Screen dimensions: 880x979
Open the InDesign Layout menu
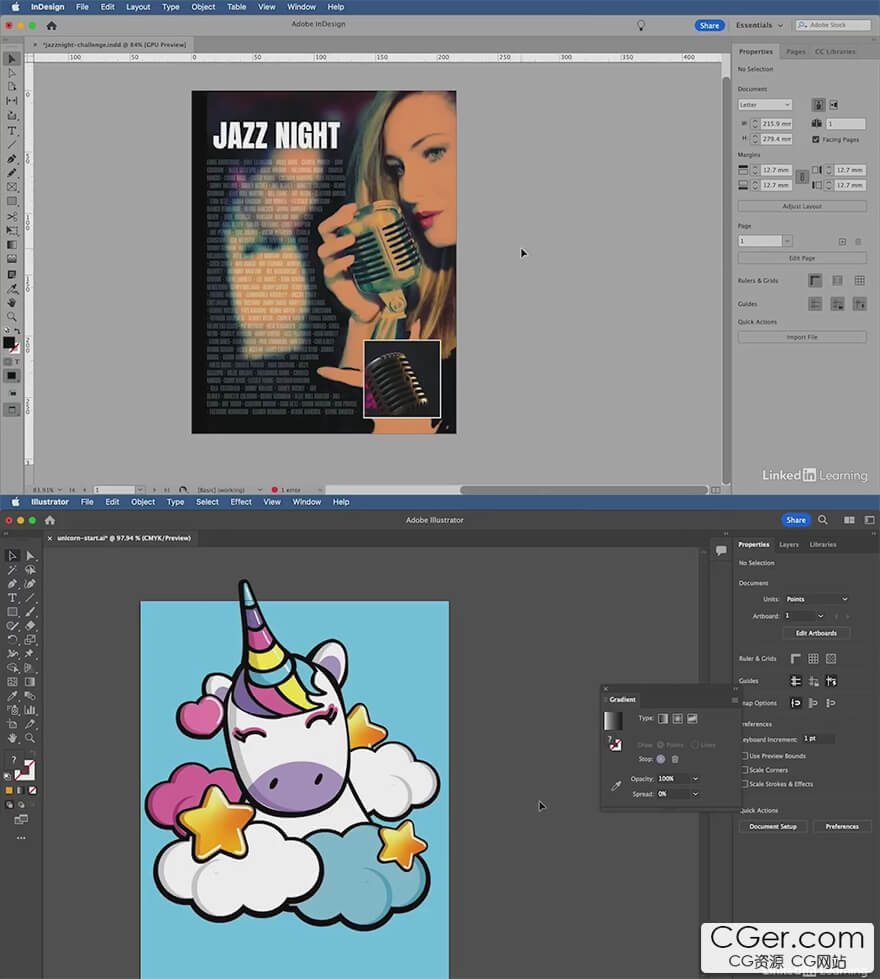[138, 7]
